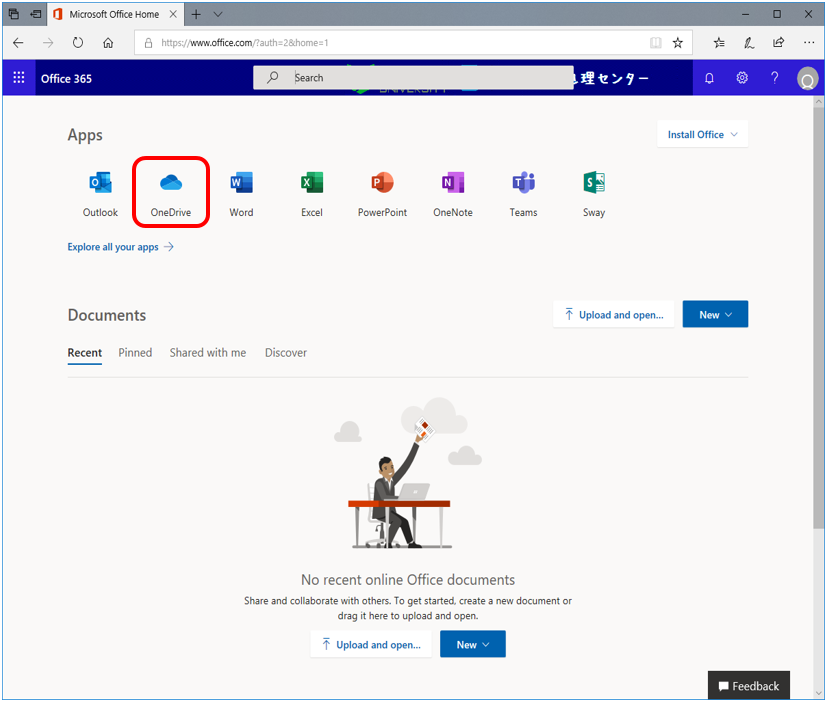Switch to the Shared with me tab
Image resolution: width=827 pixels, height=702 pixels.
(x=208, y=353)
